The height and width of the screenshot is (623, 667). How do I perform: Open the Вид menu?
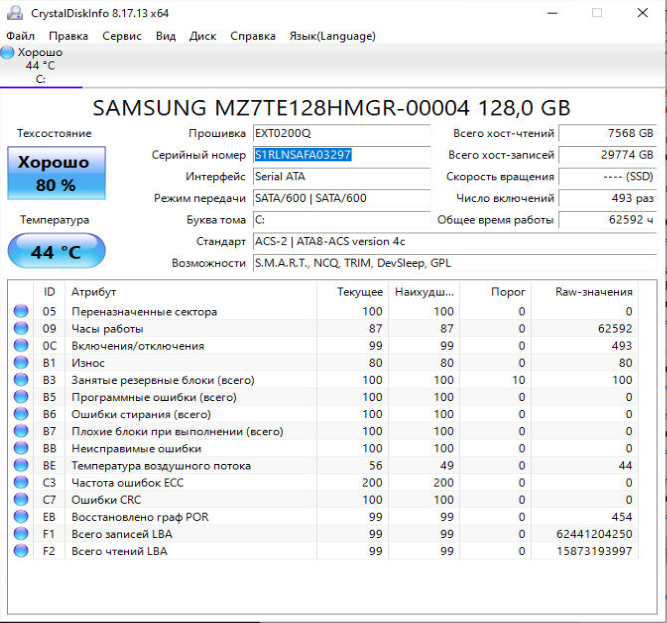click(165, 36)
